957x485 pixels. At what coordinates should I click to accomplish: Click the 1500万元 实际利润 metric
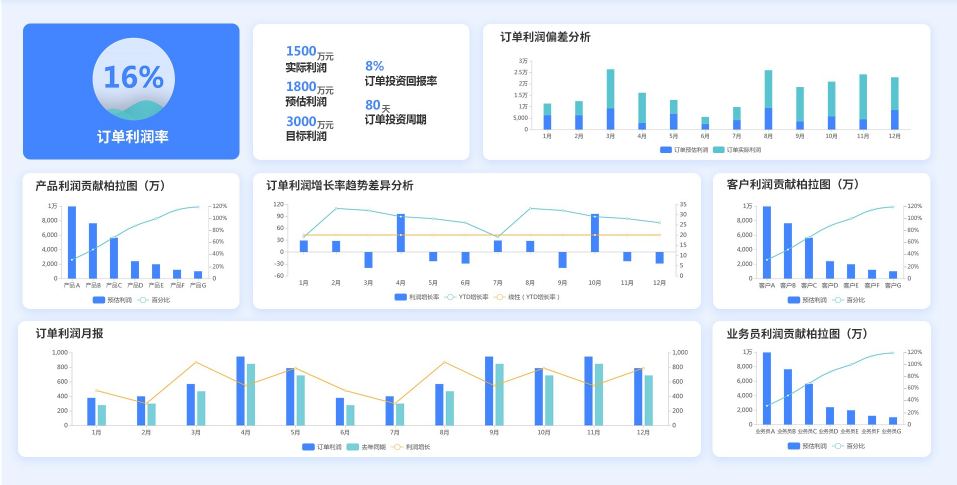point(309,59)
